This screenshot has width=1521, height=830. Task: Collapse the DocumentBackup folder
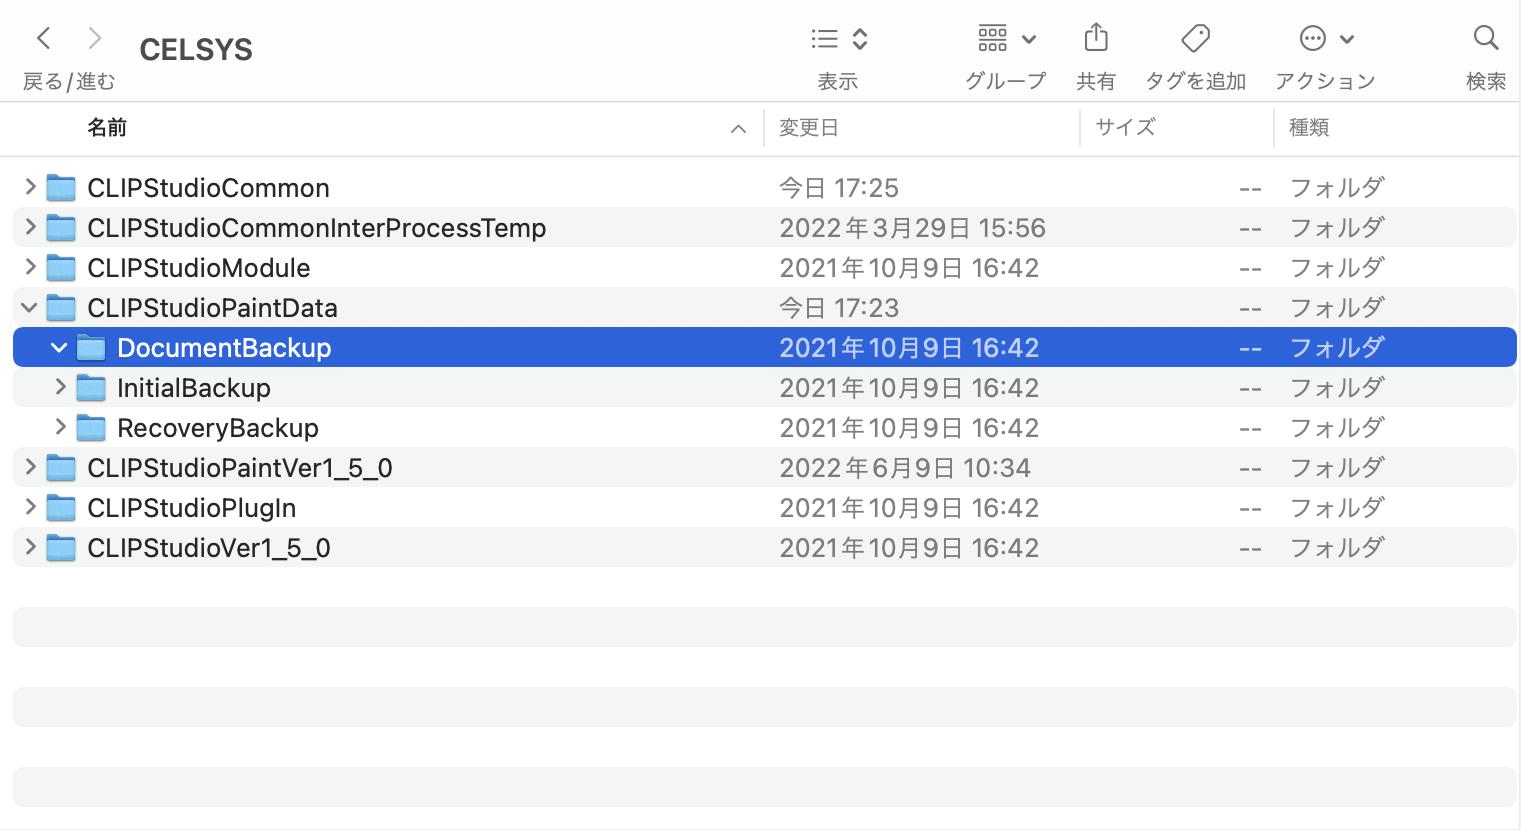(59, 347)
